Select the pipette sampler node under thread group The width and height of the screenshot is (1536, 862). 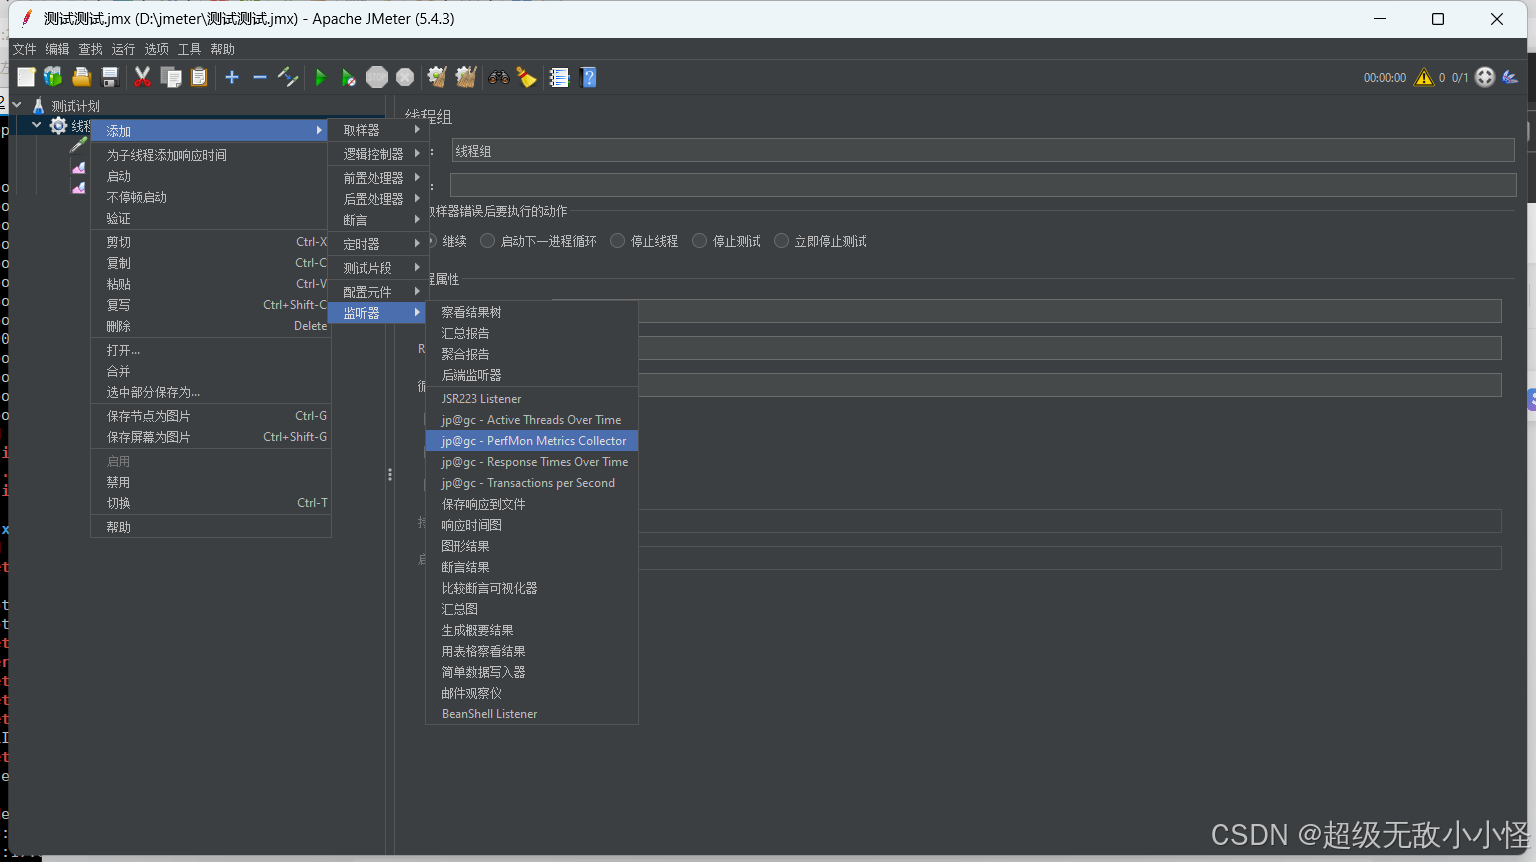(78, 145)
